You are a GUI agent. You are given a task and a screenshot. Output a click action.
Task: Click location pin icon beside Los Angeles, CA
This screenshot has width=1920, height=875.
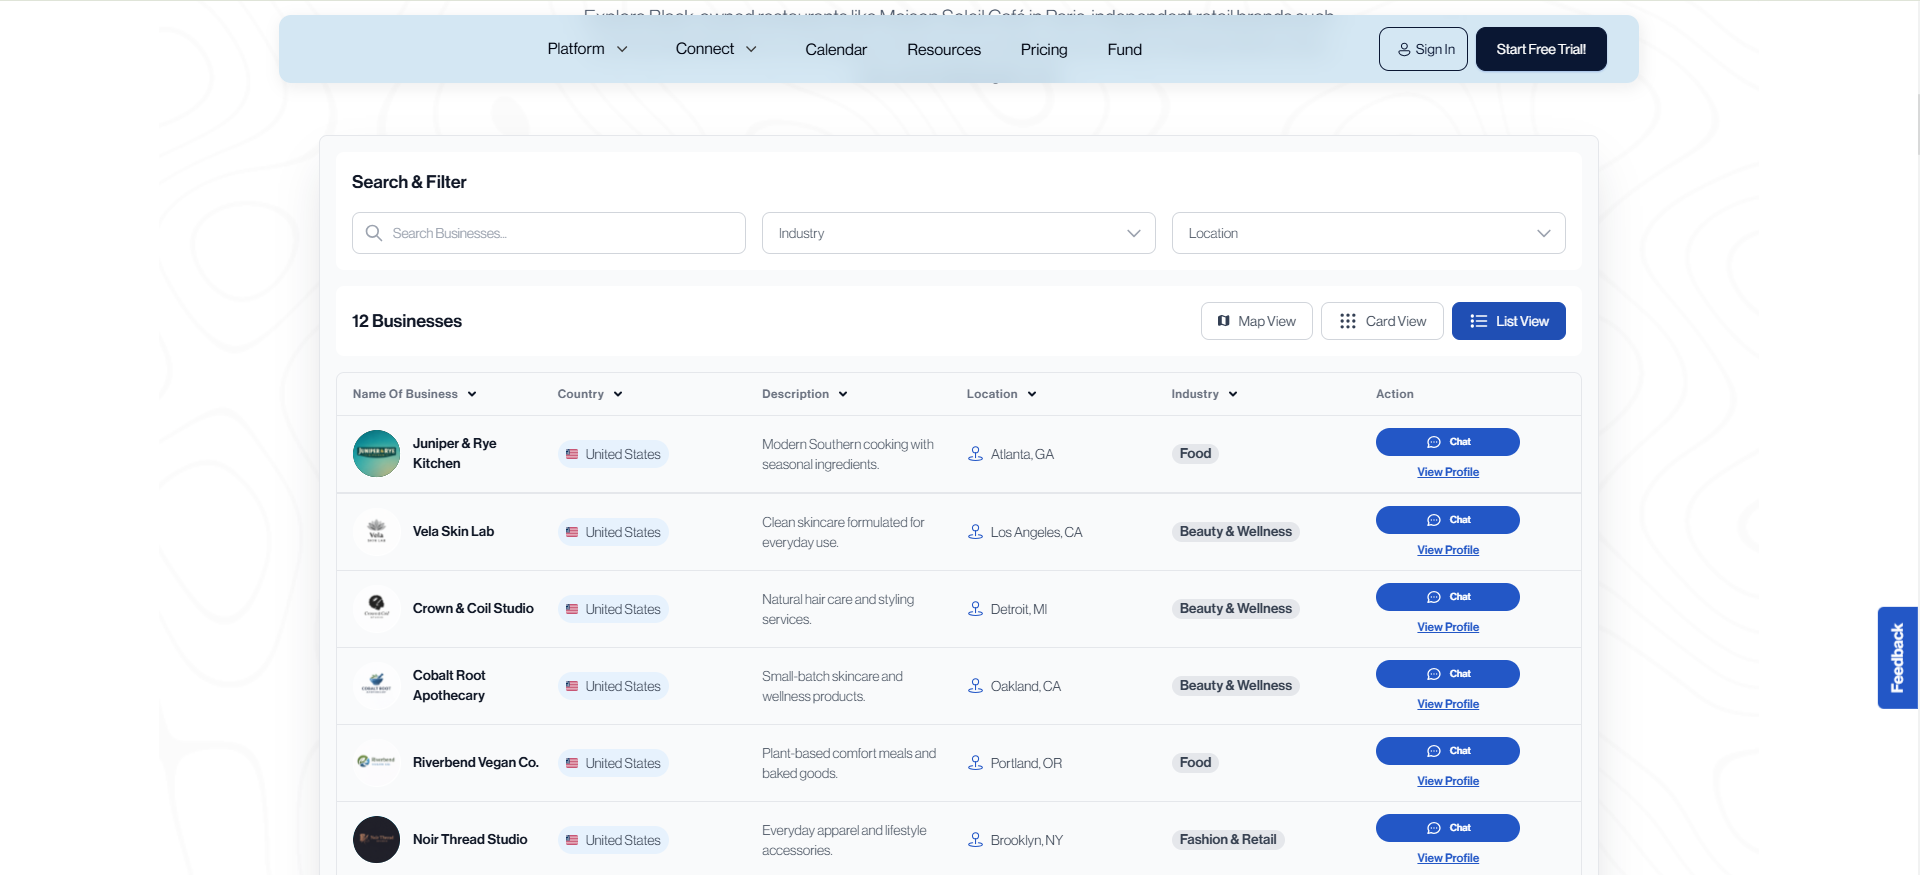click(975, 532)
